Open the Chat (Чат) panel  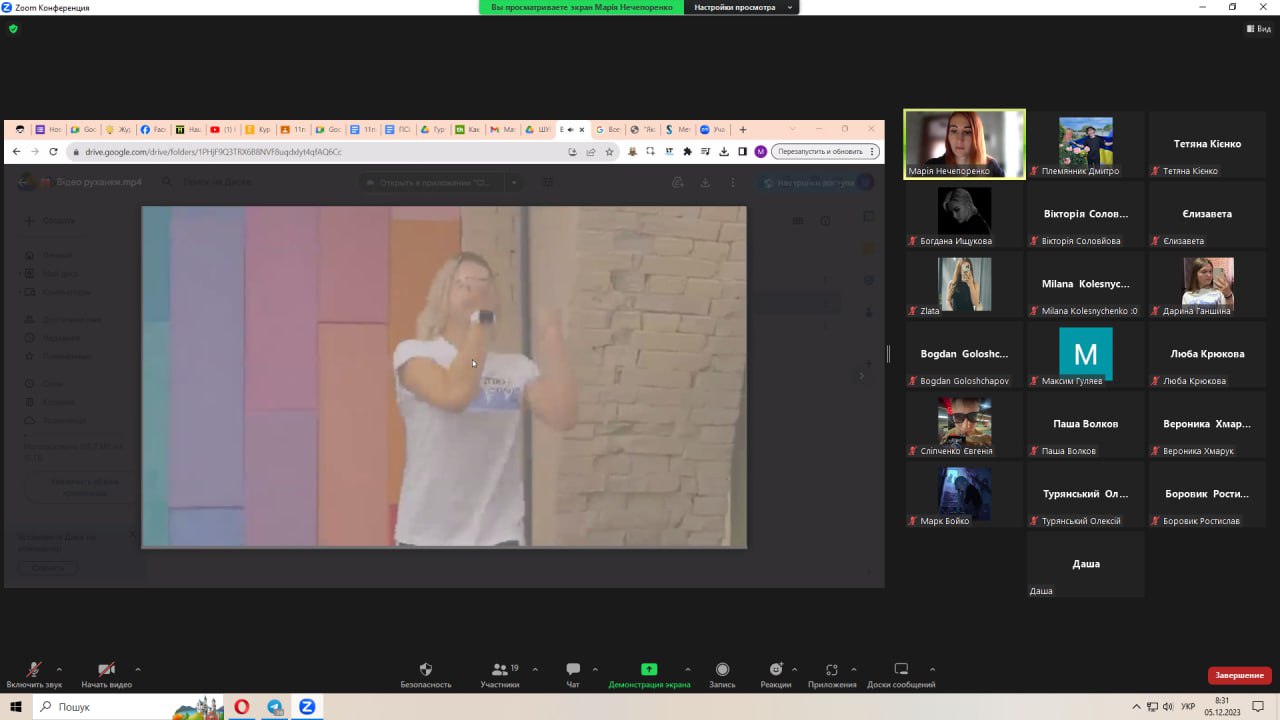coord(573,670)
